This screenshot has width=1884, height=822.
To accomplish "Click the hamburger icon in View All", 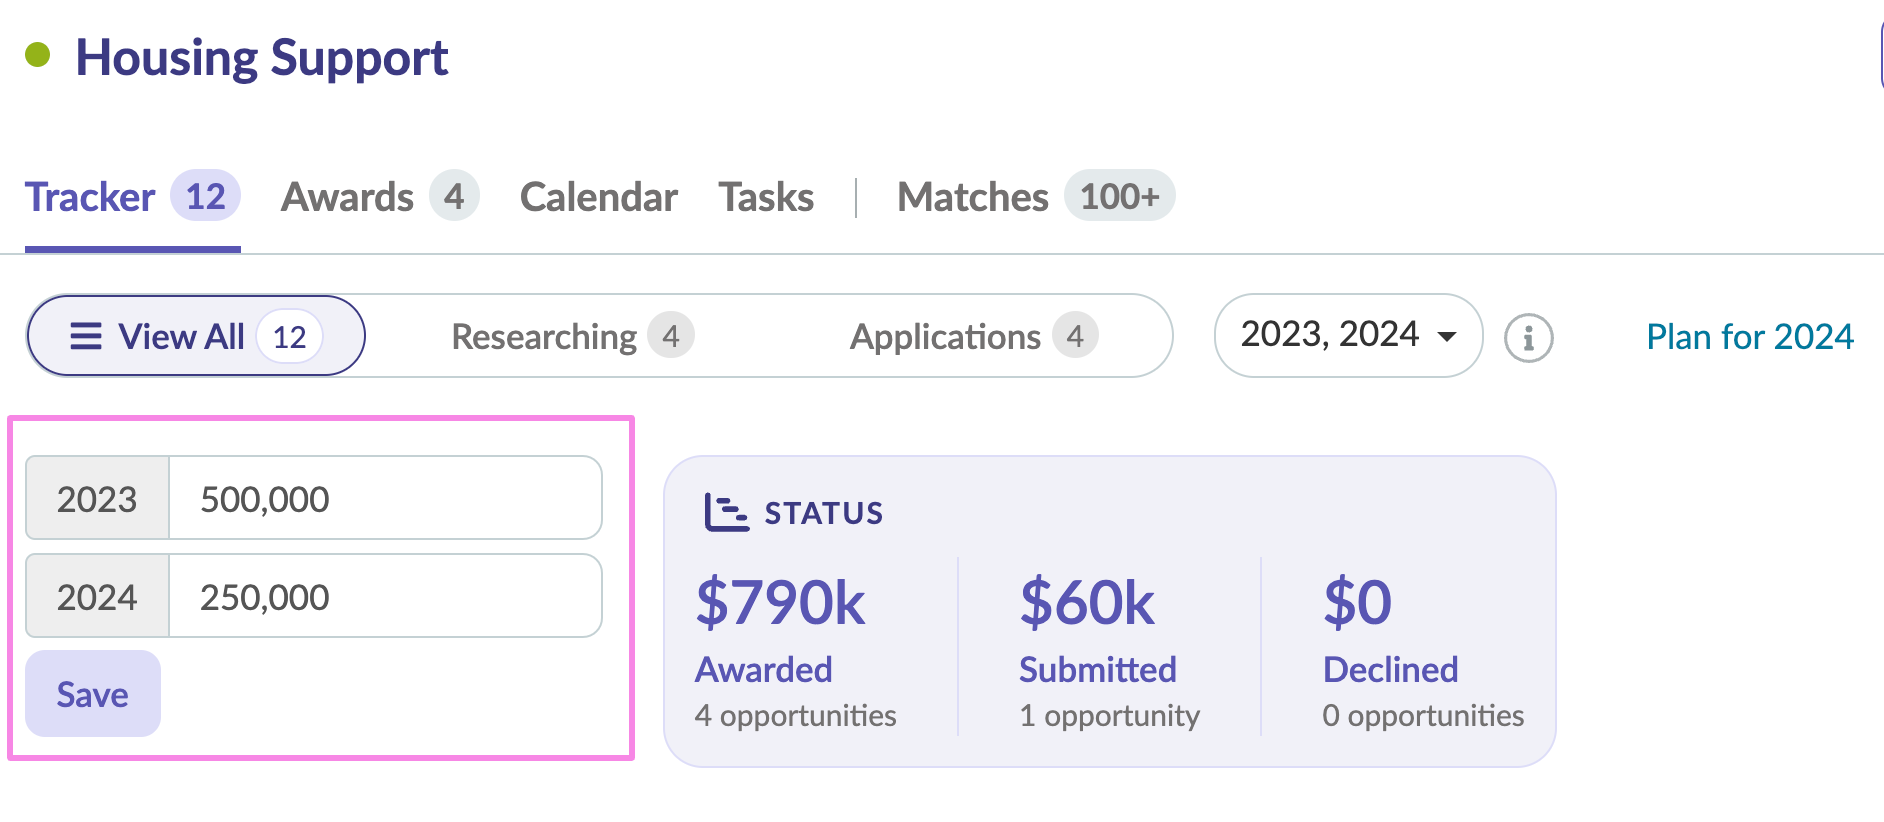I will click(86, 336).
